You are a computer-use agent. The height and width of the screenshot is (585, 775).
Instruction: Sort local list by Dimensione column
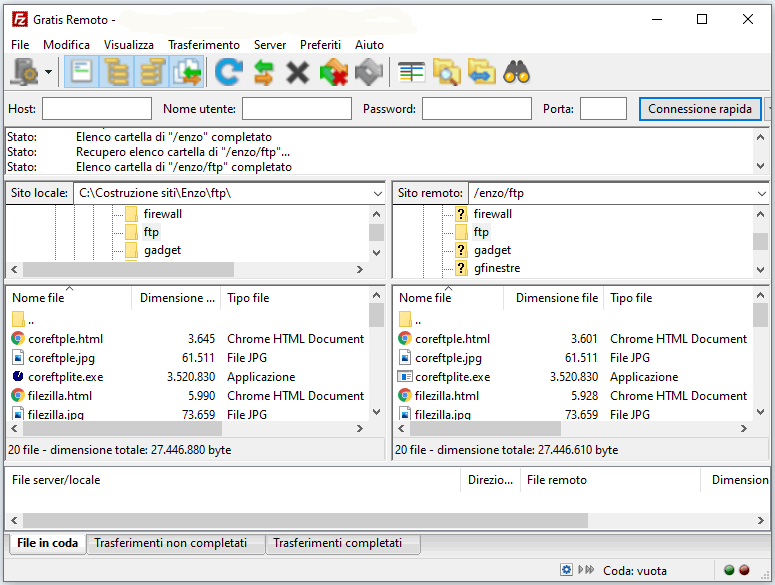click(176, 298)
